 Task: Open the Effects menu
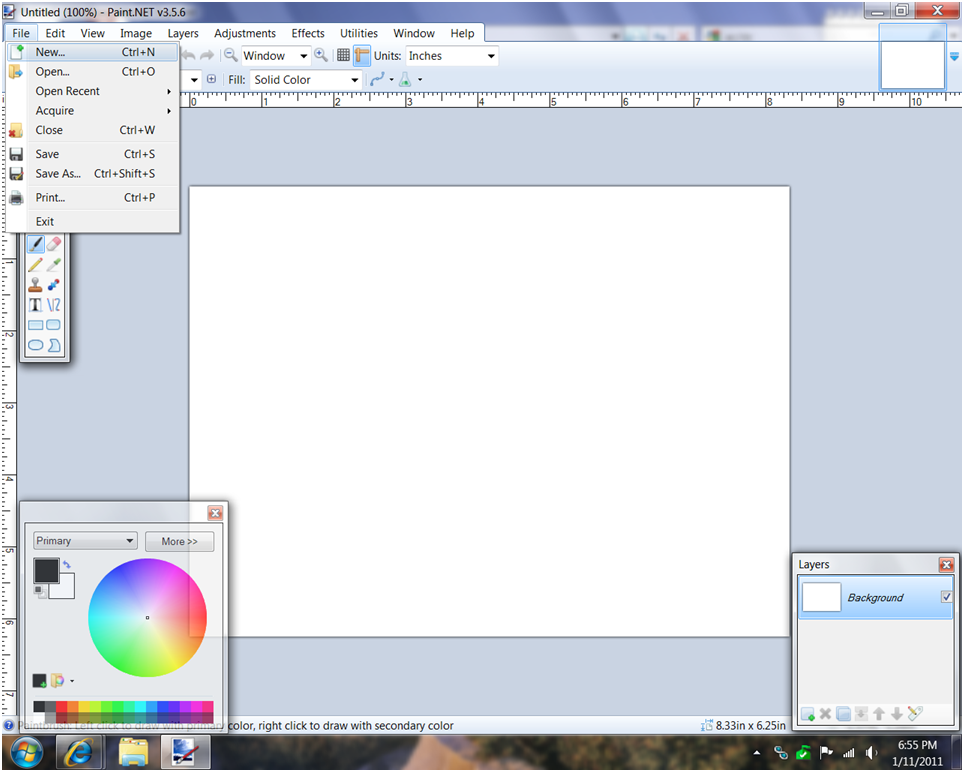(x=307, y=33)
